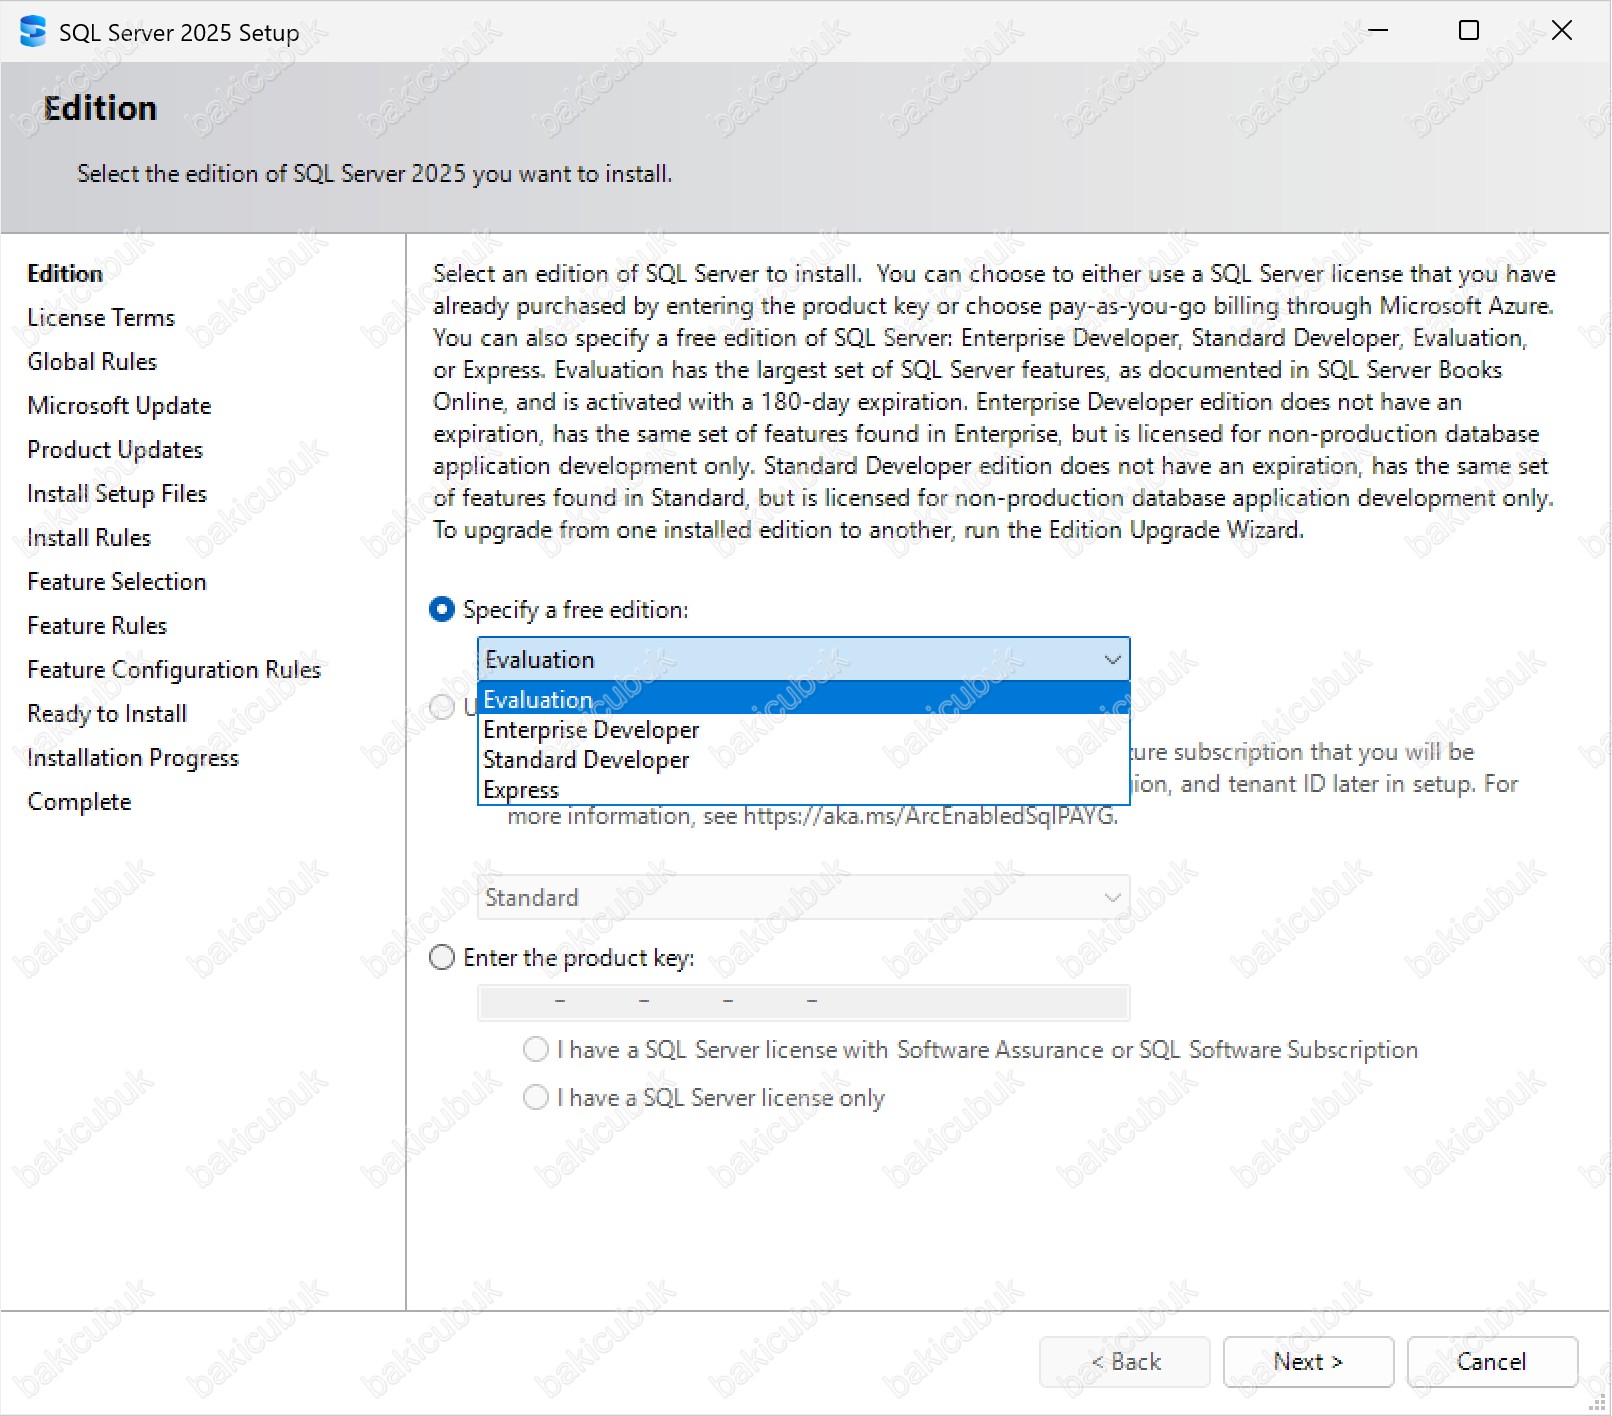The width and height of the screenshot is (1612, 1416).
Task: Click the SQL Server Setup title bar icon
Action: 32,32
